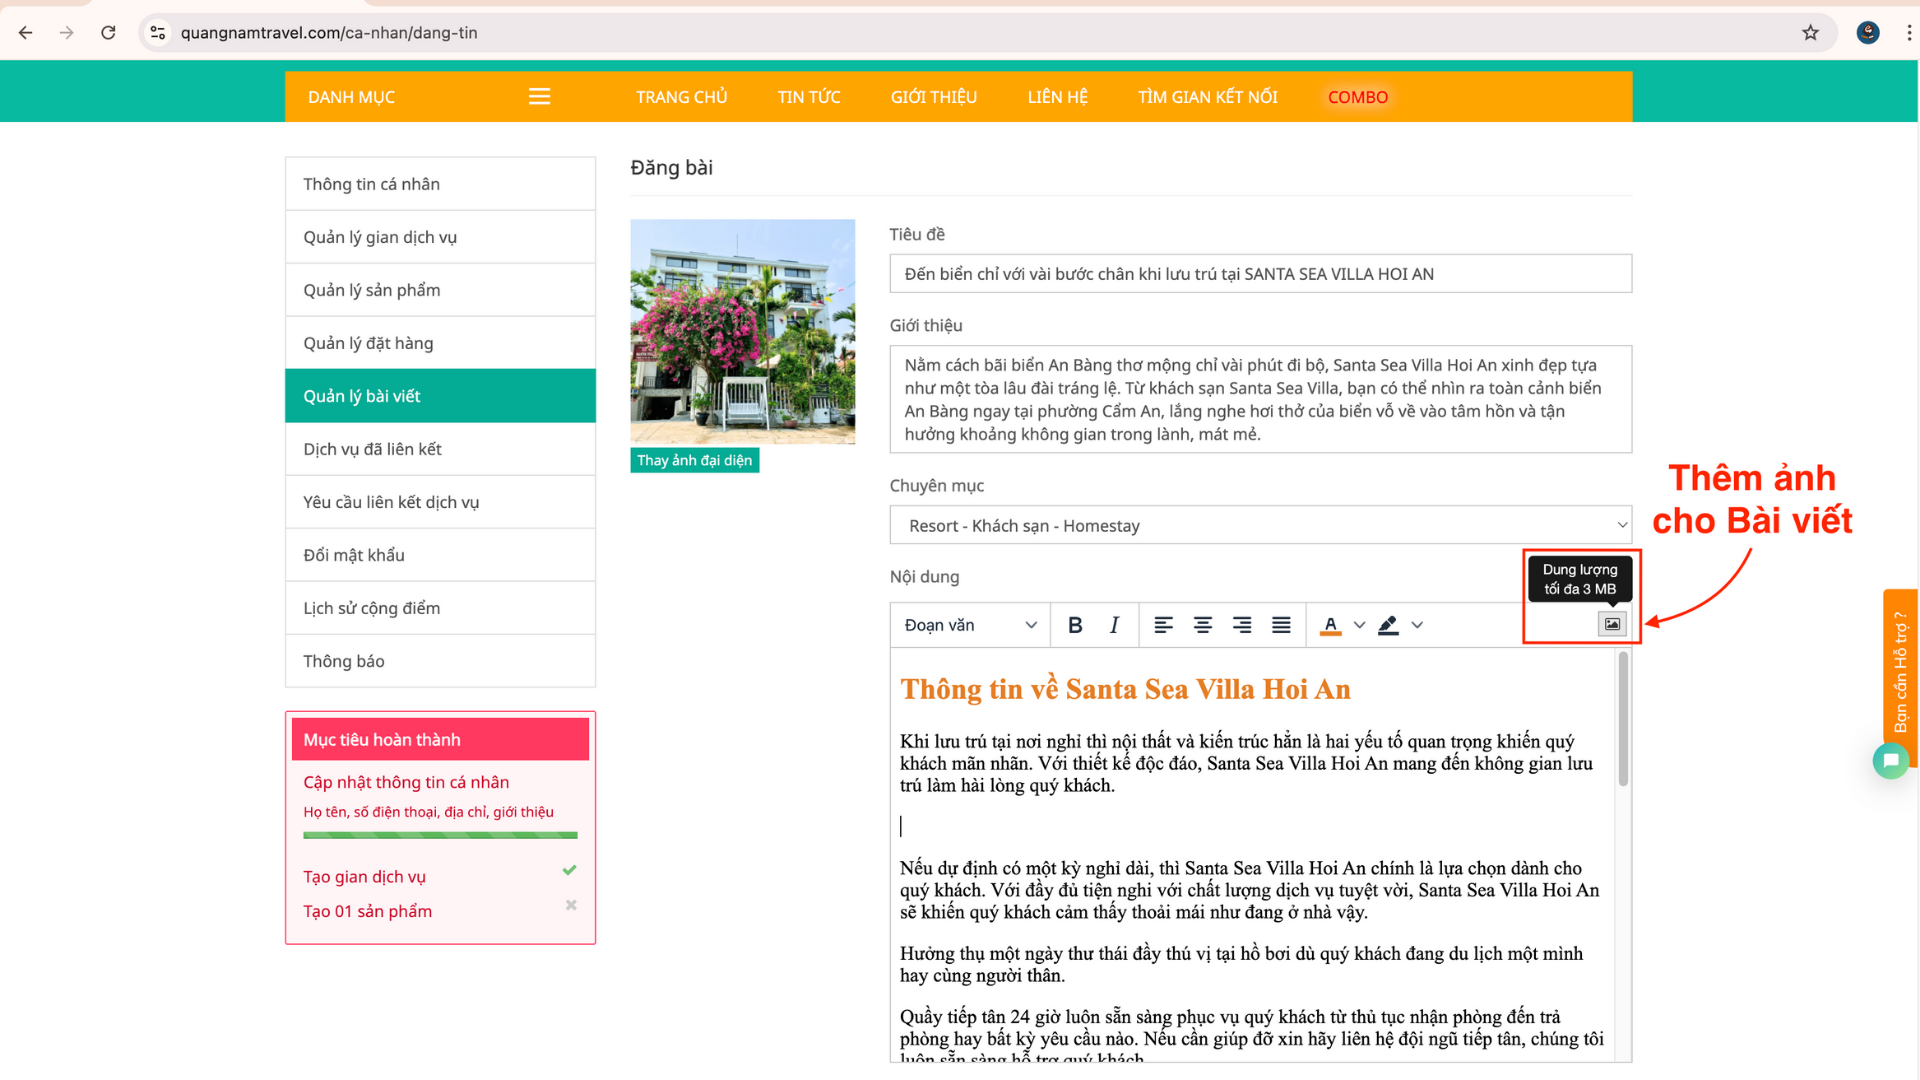Align text left in the editor
Viewport: 1920px width, 1080px height.
pyautogui.click(x=1163, y=625)
